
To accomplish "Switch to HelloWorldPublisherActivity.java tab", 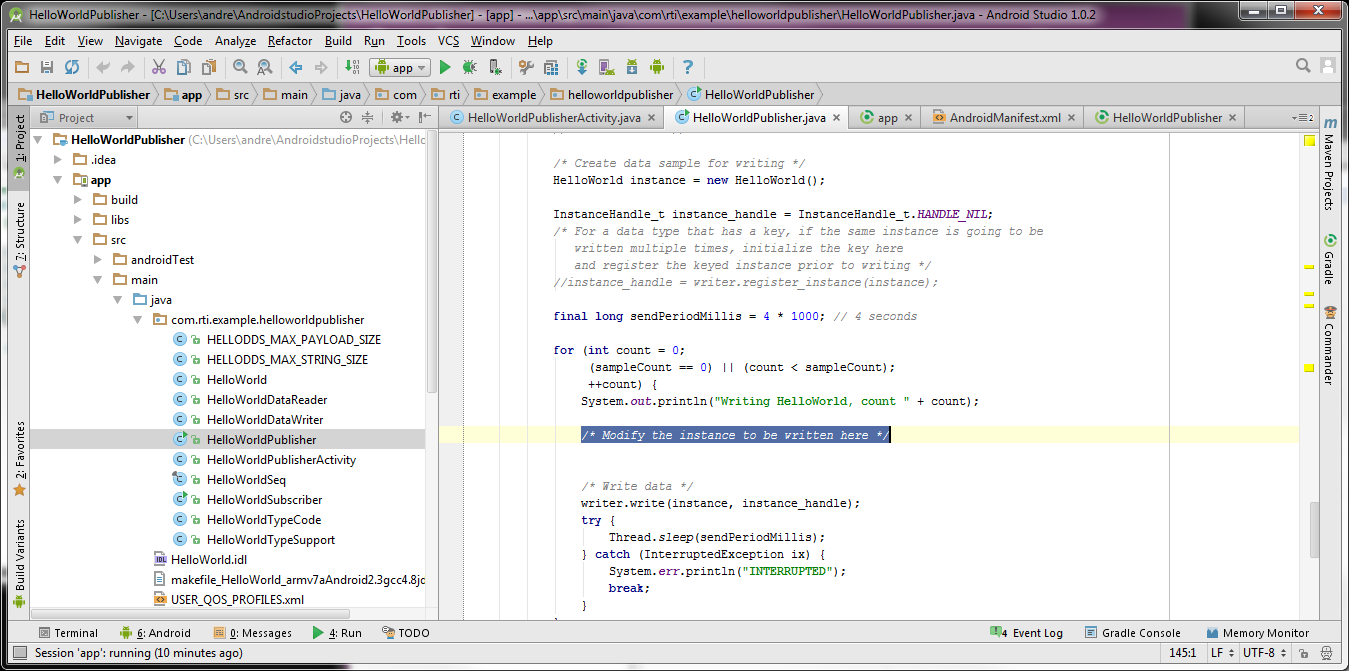I will pyautogui.click(x=554, y=117).
